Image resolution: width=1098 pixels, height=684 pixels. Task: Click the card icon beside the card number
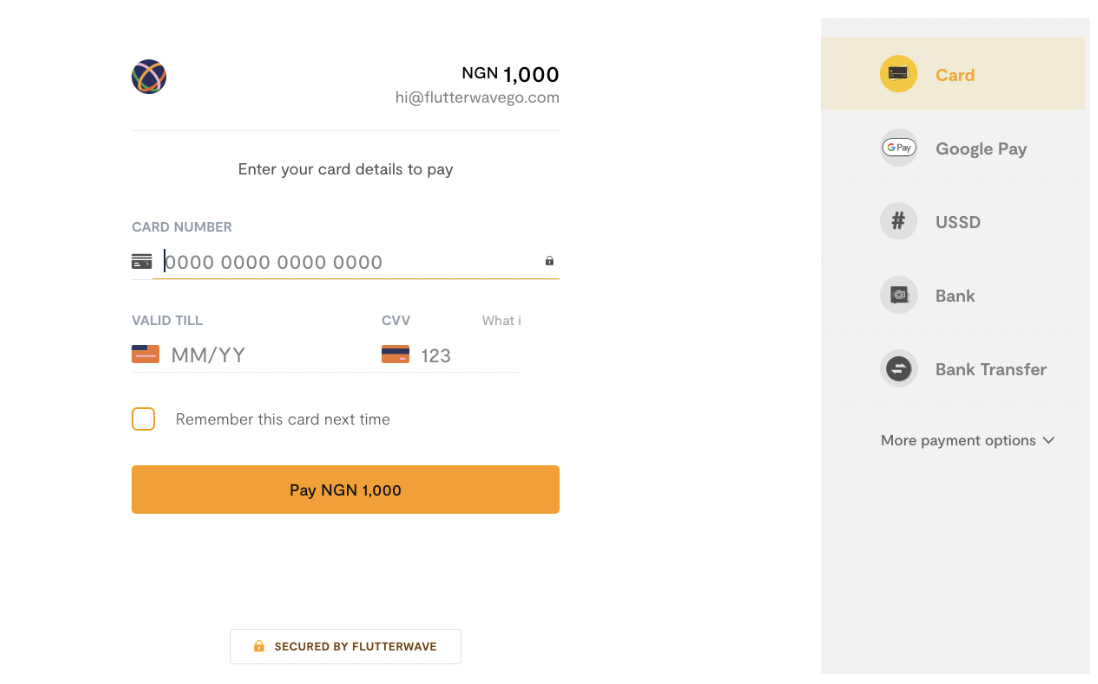[x=141, y=262]
